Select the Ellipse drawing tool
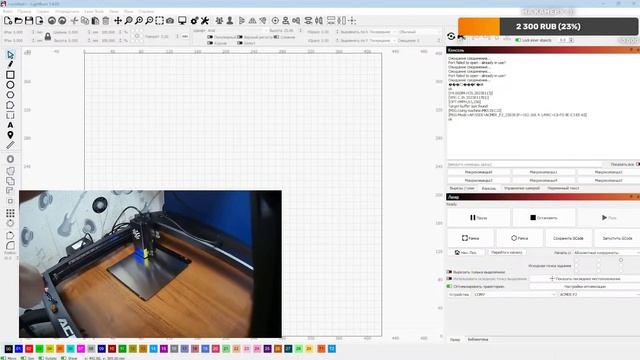This screenshot has height=360, width=640. [x=10, y=85]
